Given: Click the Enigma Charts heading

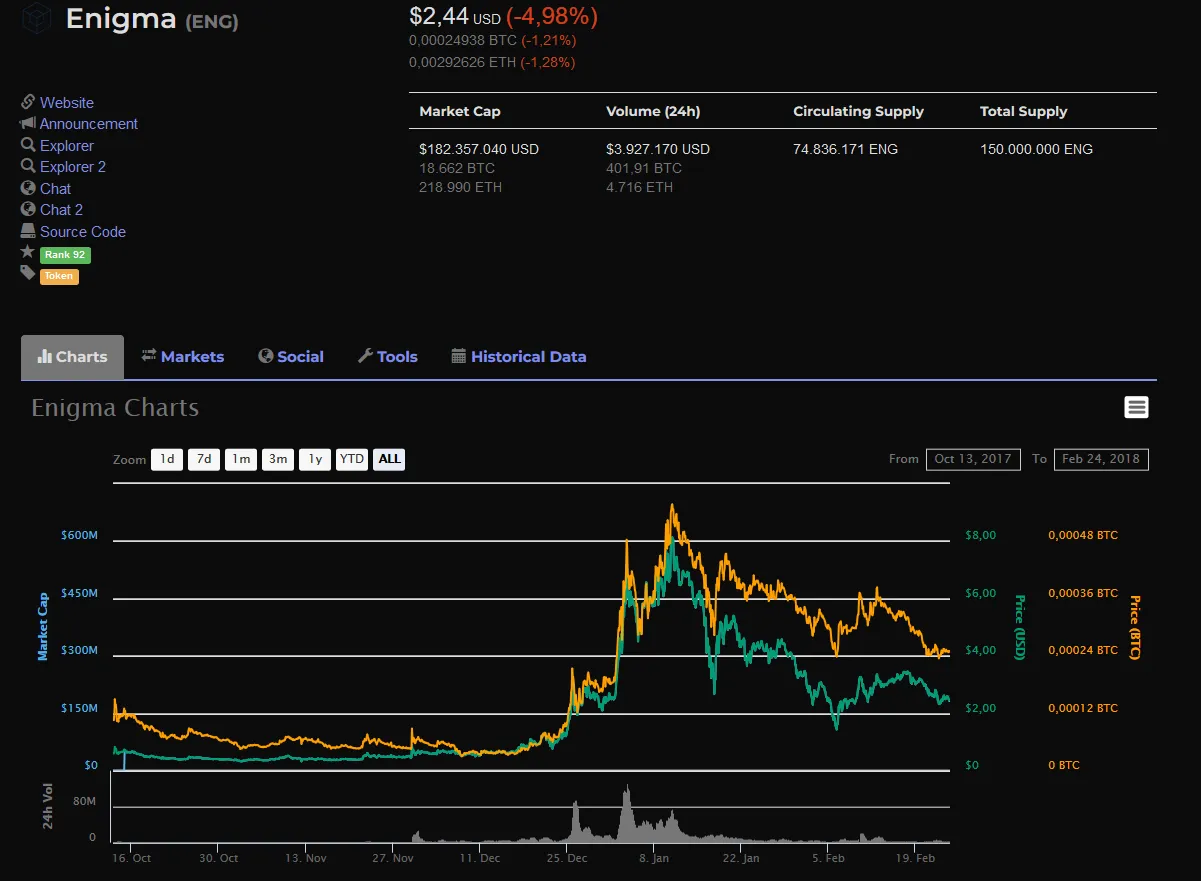Looking at the screenshot, I should (x=115, y=408).
